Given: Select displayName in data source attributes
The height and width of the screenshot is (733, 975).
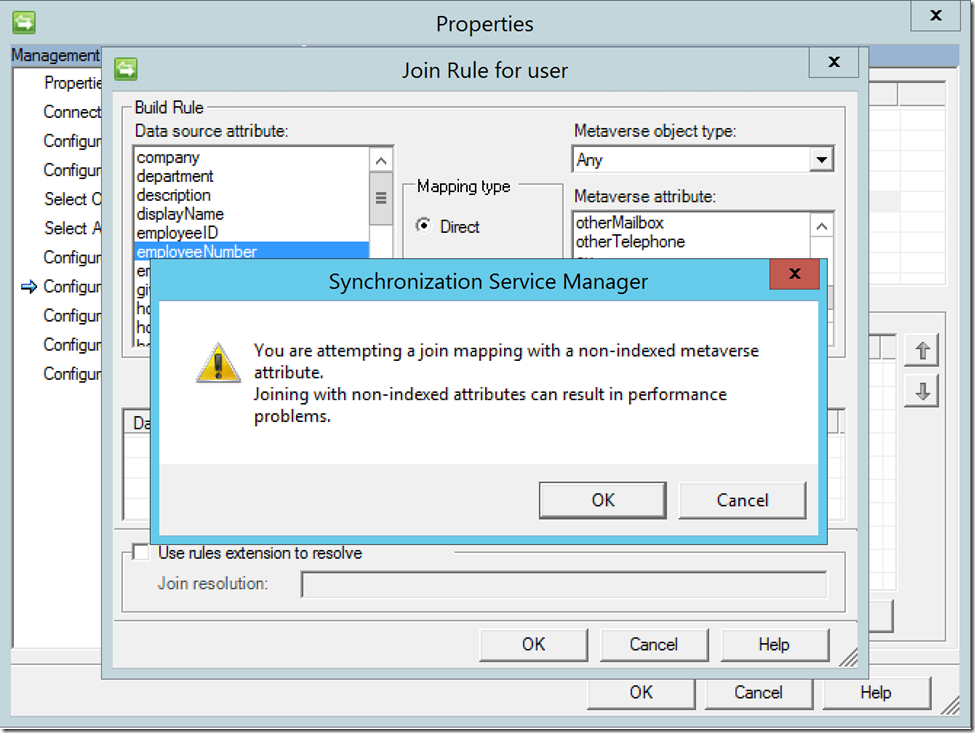Looking at the screenshot, I should [x=252, y=214].
